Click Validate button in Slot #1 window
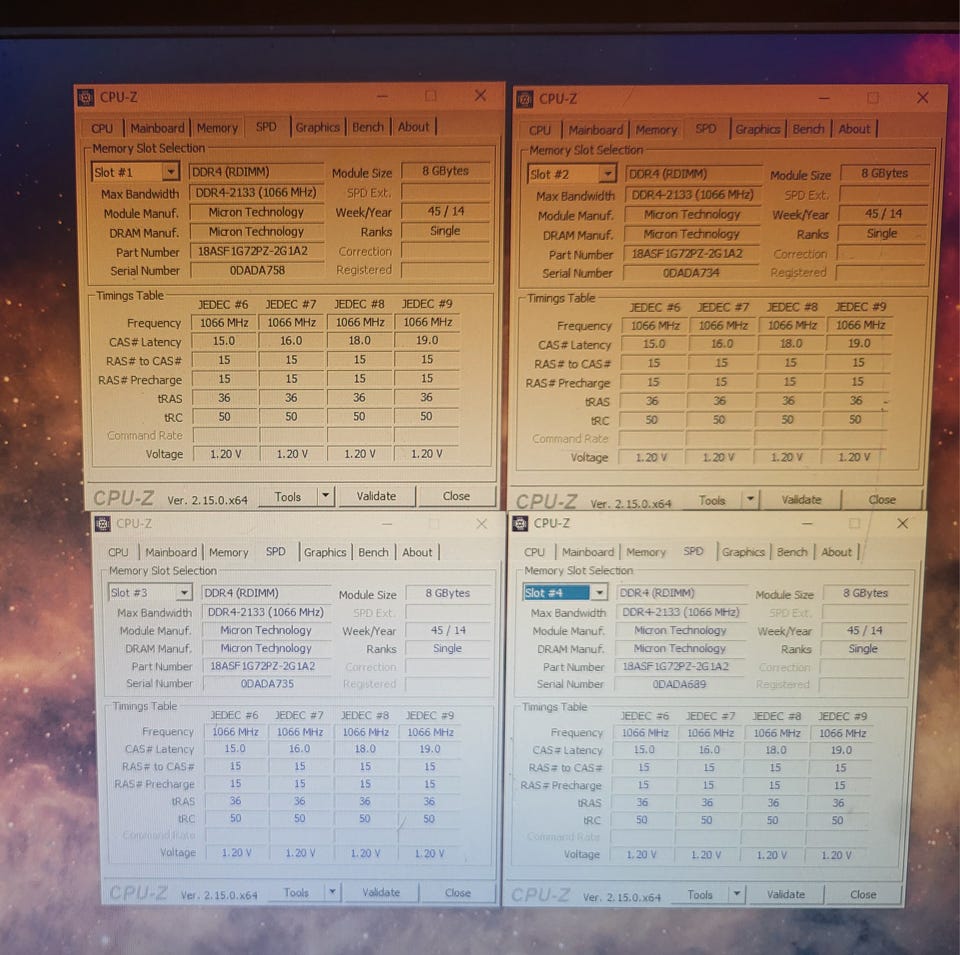 [x=377, y=496]
